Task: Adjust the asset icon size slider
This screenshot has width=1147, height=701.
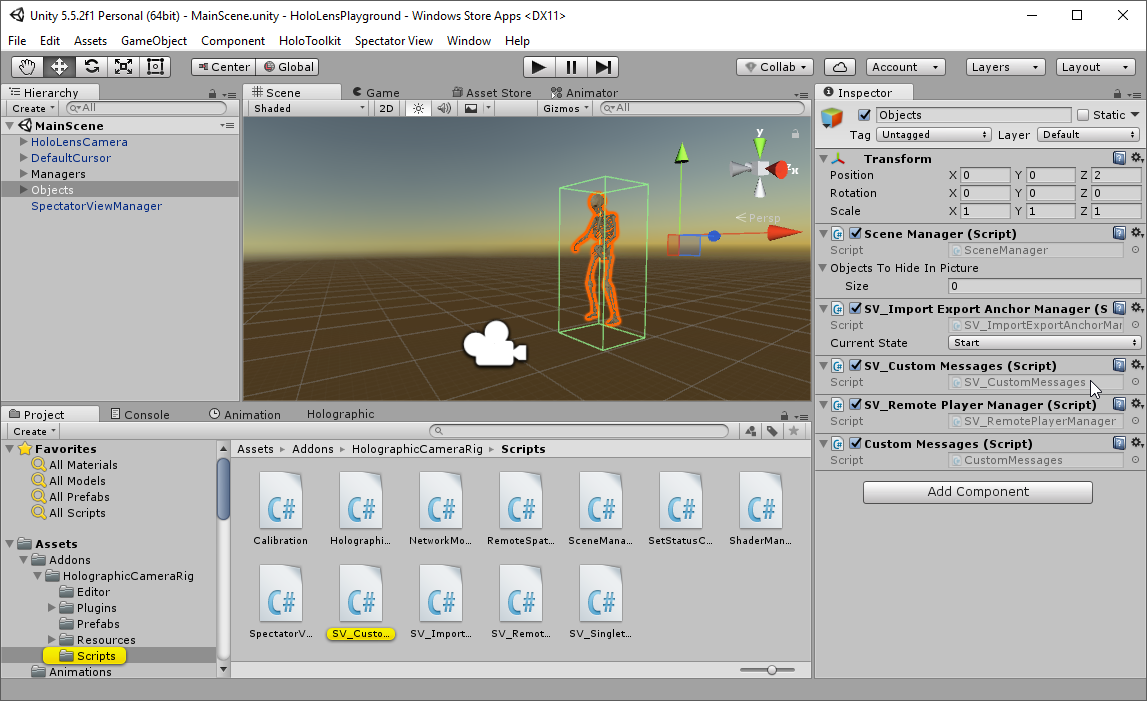Action: 772,670
